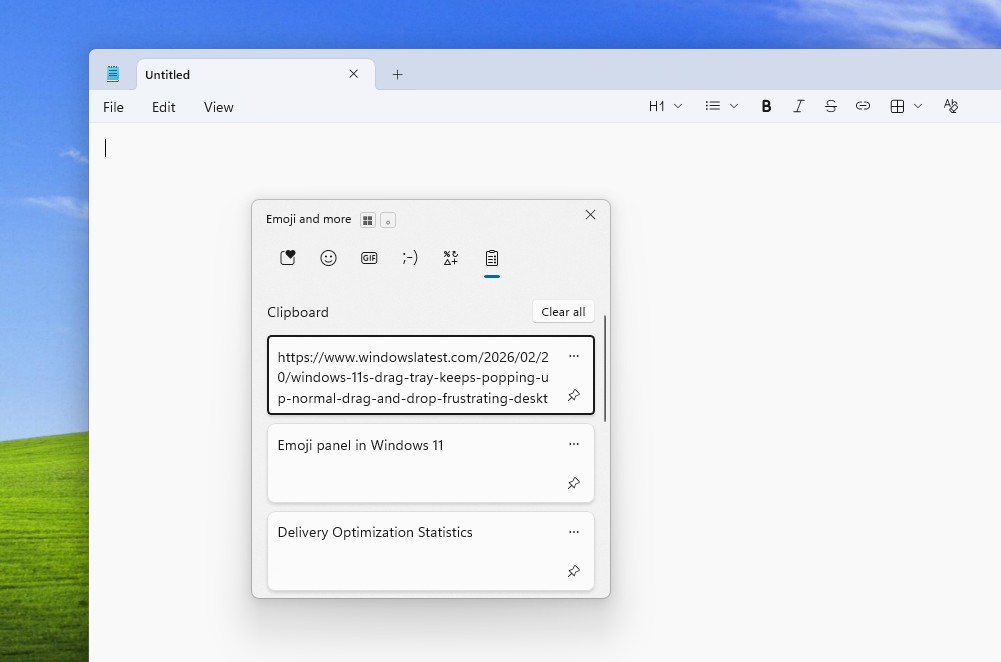This screenshot has height=662, width=1001.
Task: Toggle italic formatting
Action: click(799, 105)
